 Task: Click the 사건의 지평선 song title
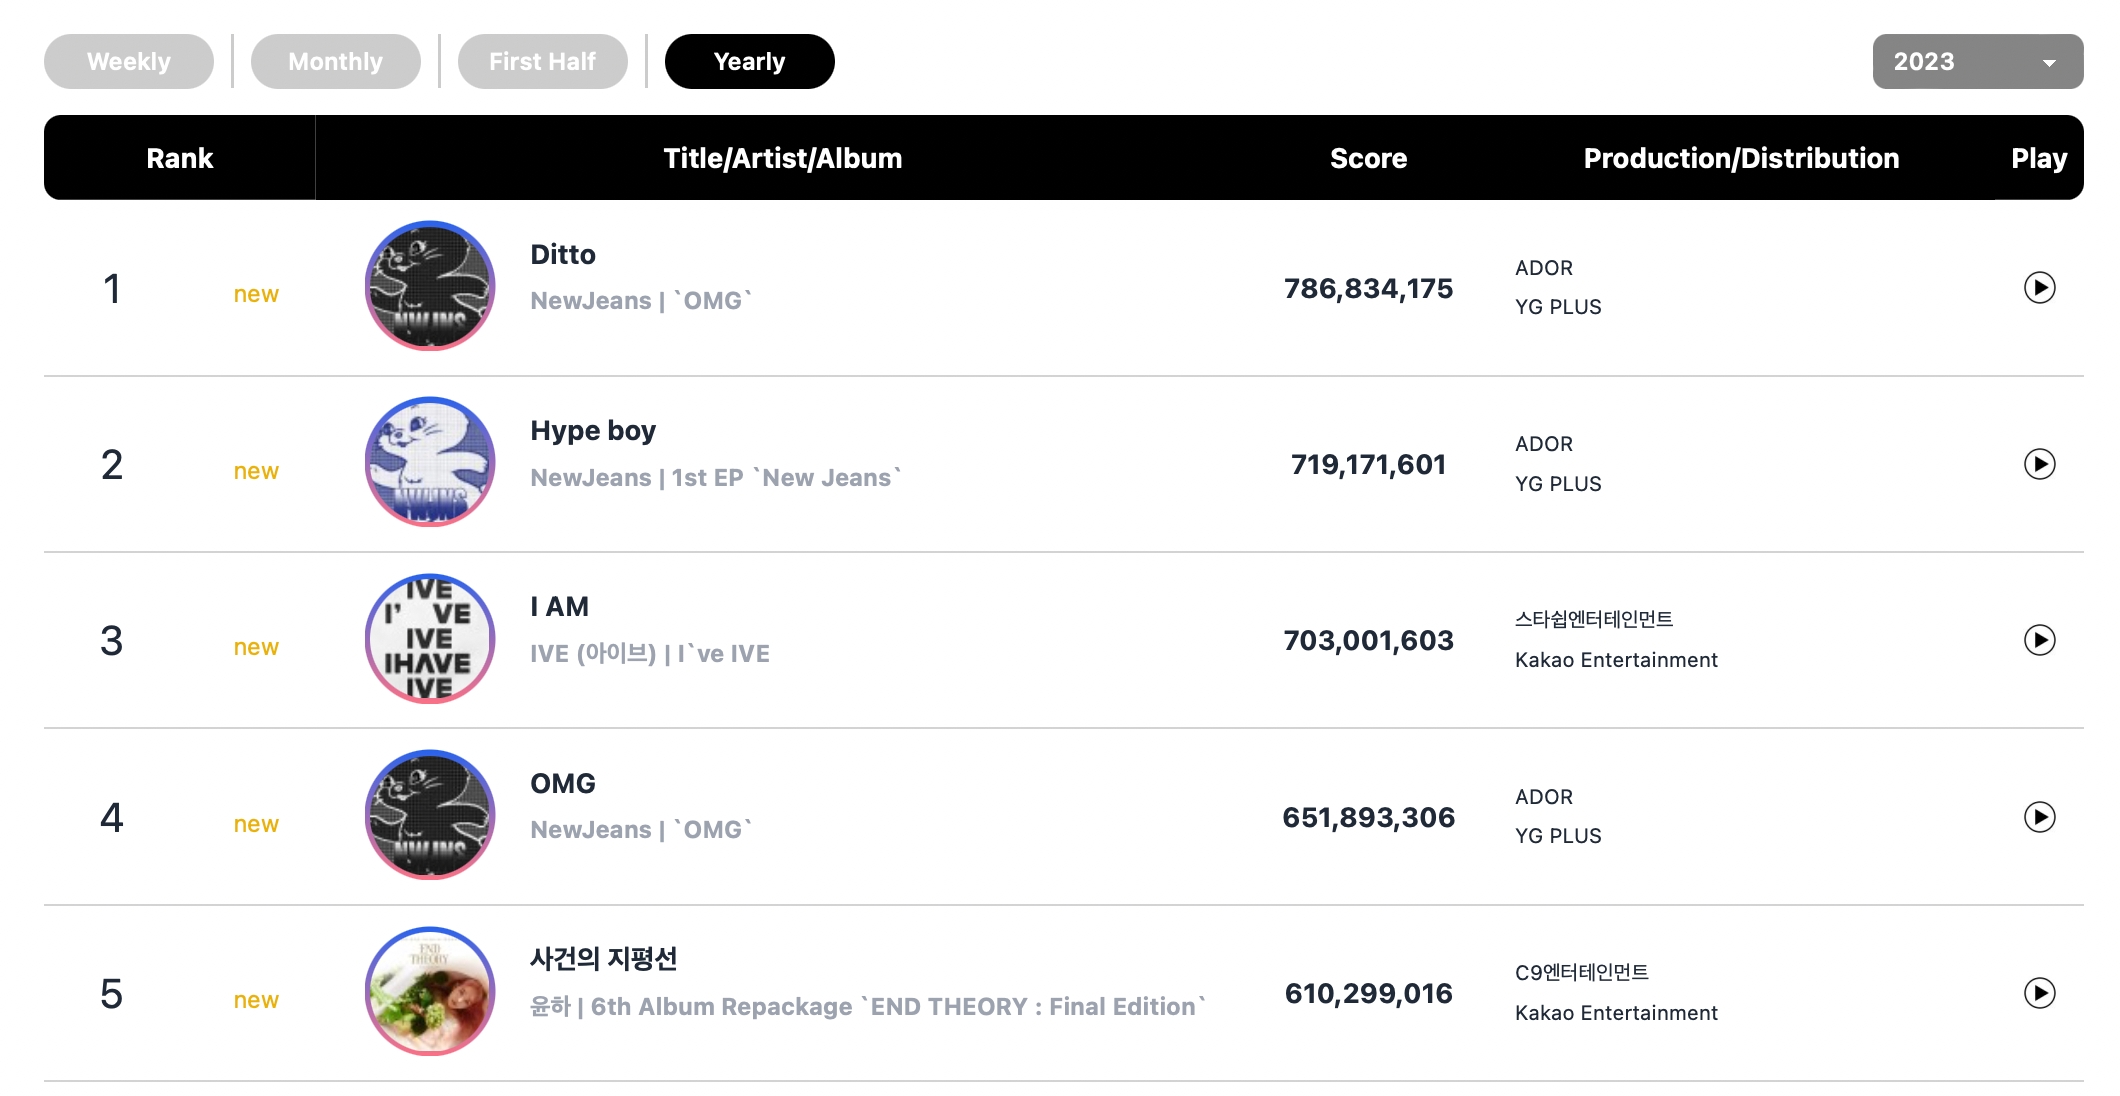tap(604, 959)
